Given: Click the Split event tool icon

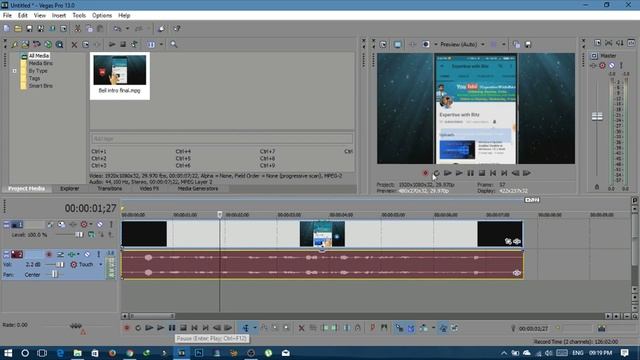Looking at the screenshot, I should 347,328.
